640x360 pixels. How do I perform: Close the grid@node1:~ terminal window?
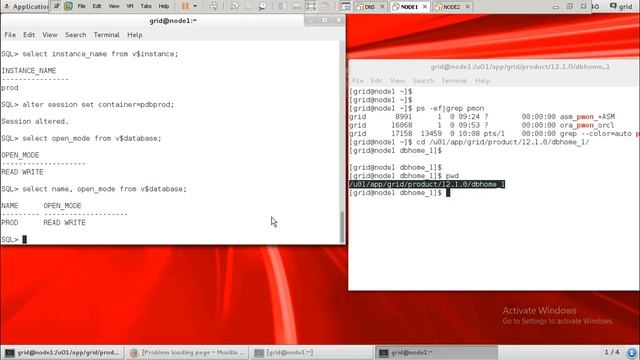coord(339,20)
